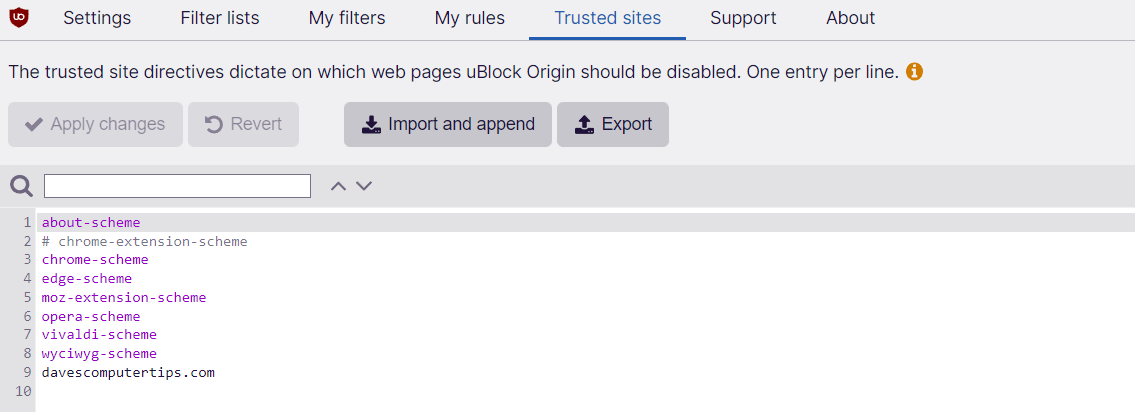Jump to the next search match using the down arrow

[364, 186]
